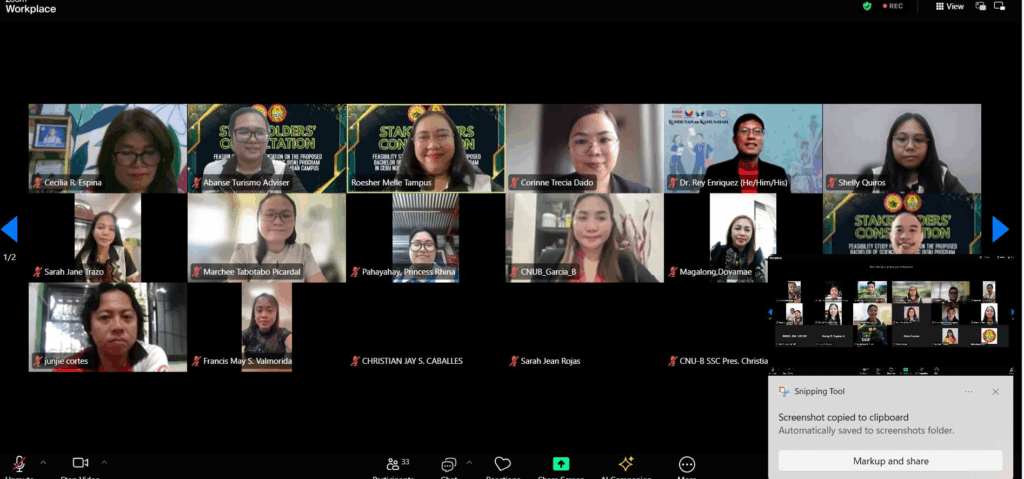Image resolution: width=1024 pixels, height=479 pixels.
Task: Select Corinne Trecia Dado's video tile
Action: (584, 148)
